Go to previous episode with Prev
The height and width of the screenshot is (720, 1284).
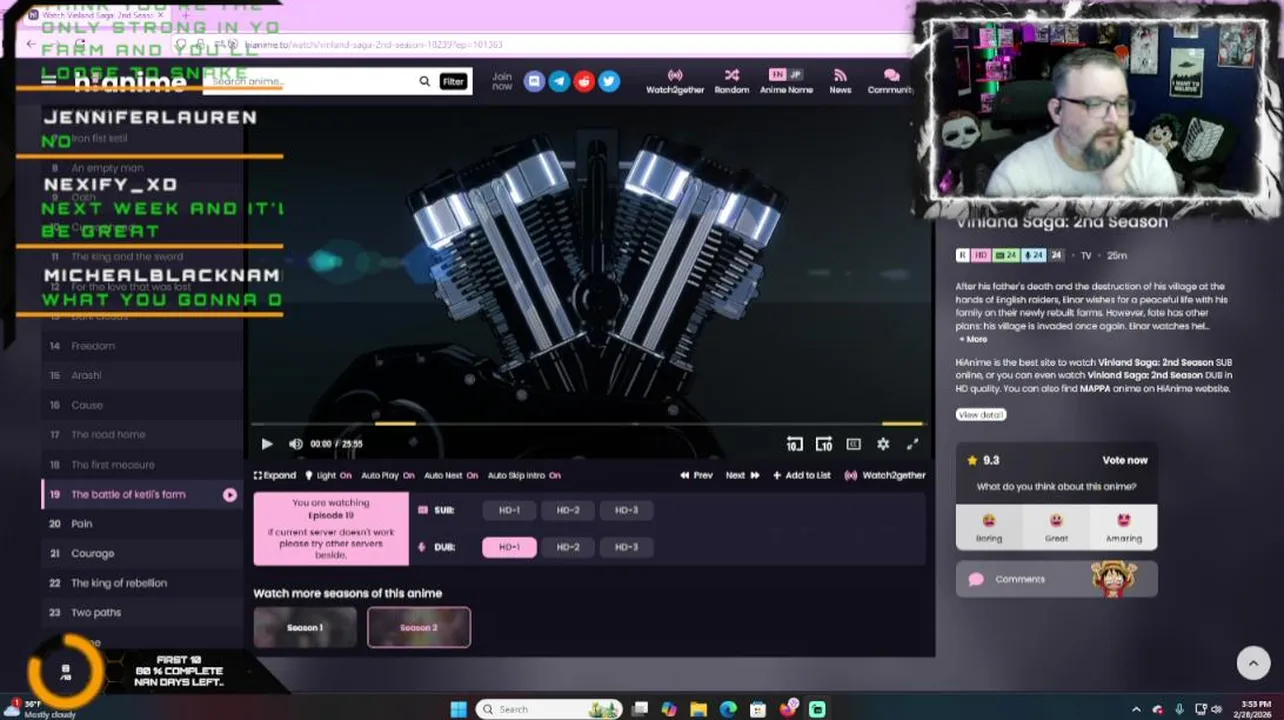696,475
